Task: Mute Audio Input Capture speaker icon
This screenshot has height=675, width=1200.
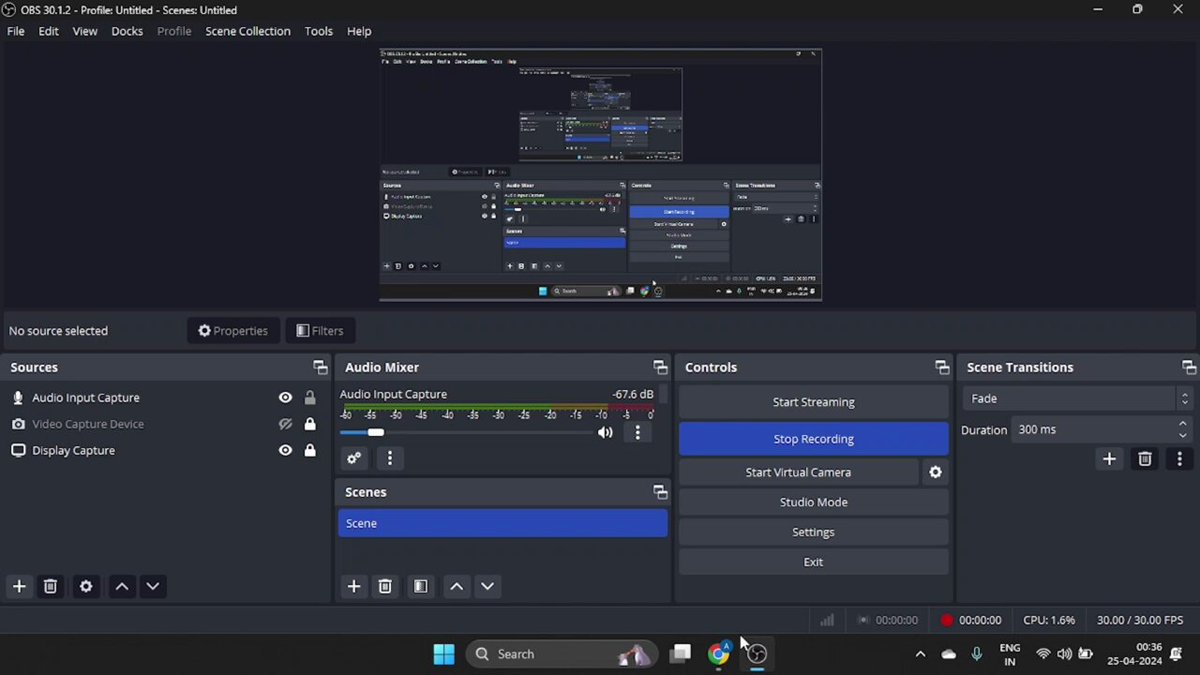Action: (605, 432)
